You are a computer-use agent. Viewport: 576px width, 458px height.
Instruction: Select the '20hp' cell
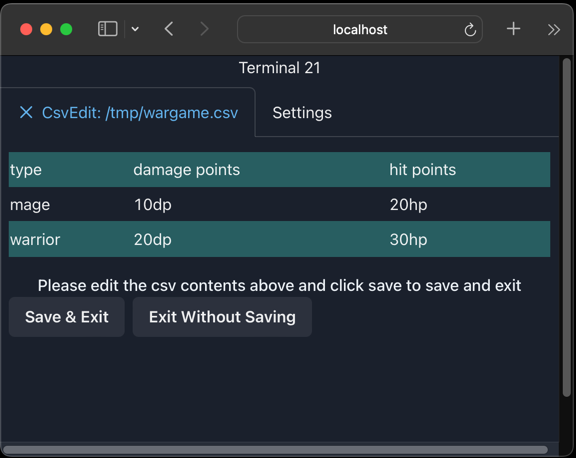pyautogui.click(x=408, y=205)
